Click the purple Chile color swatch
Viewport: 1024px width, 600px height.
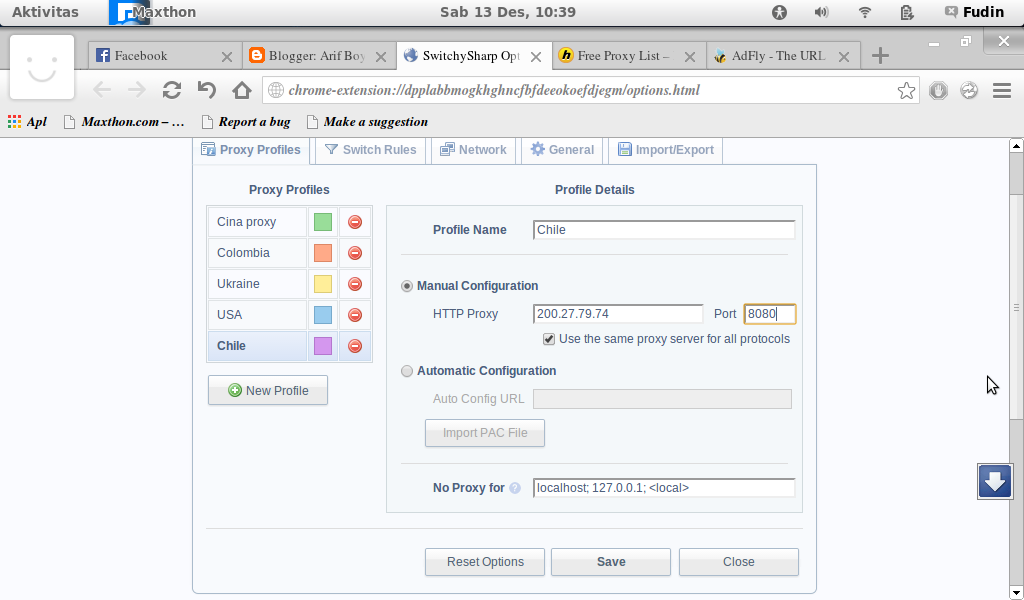(323, 346)
